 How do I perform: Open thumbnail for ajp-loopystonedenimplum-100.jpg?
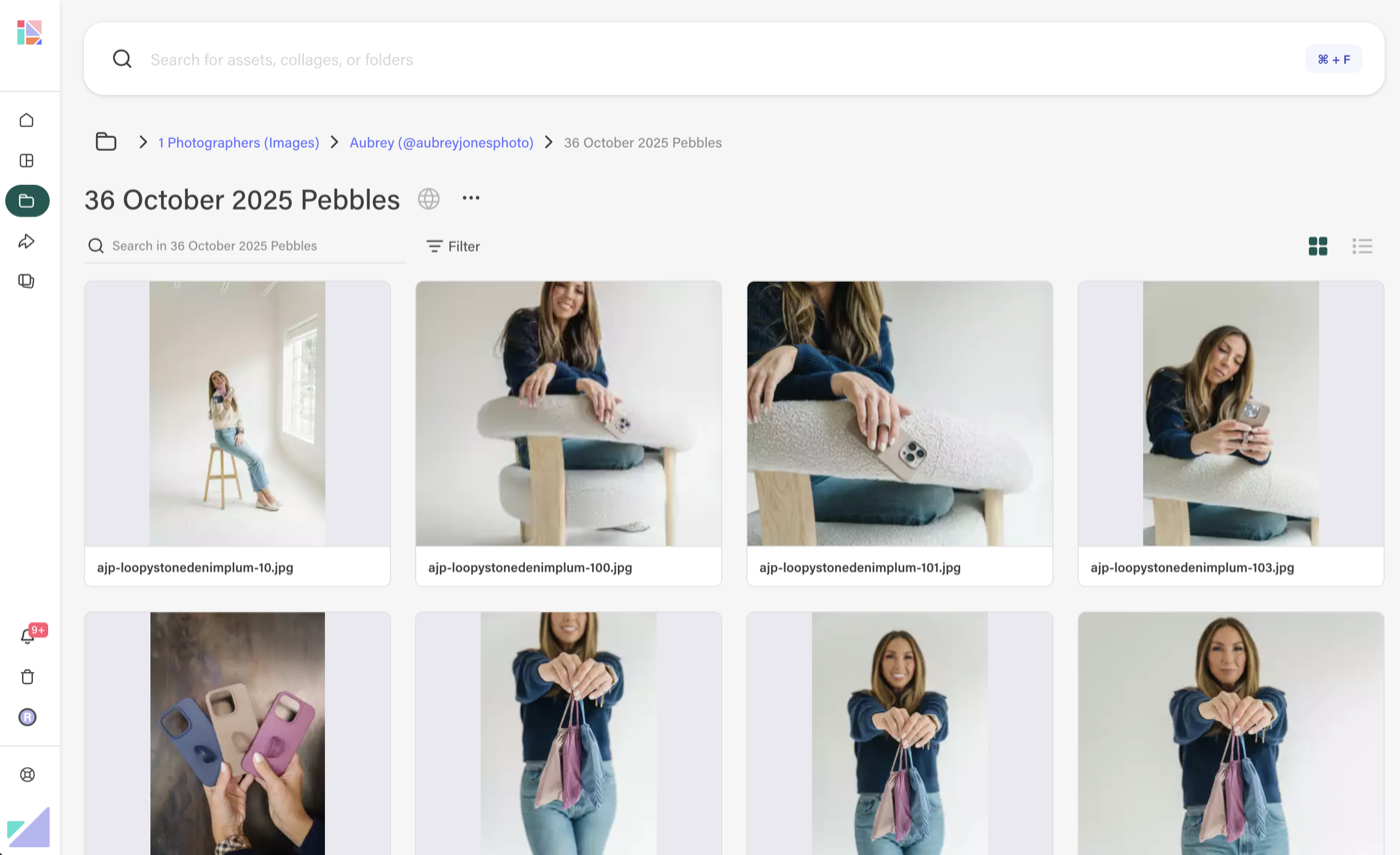click(x=568, y=414)
